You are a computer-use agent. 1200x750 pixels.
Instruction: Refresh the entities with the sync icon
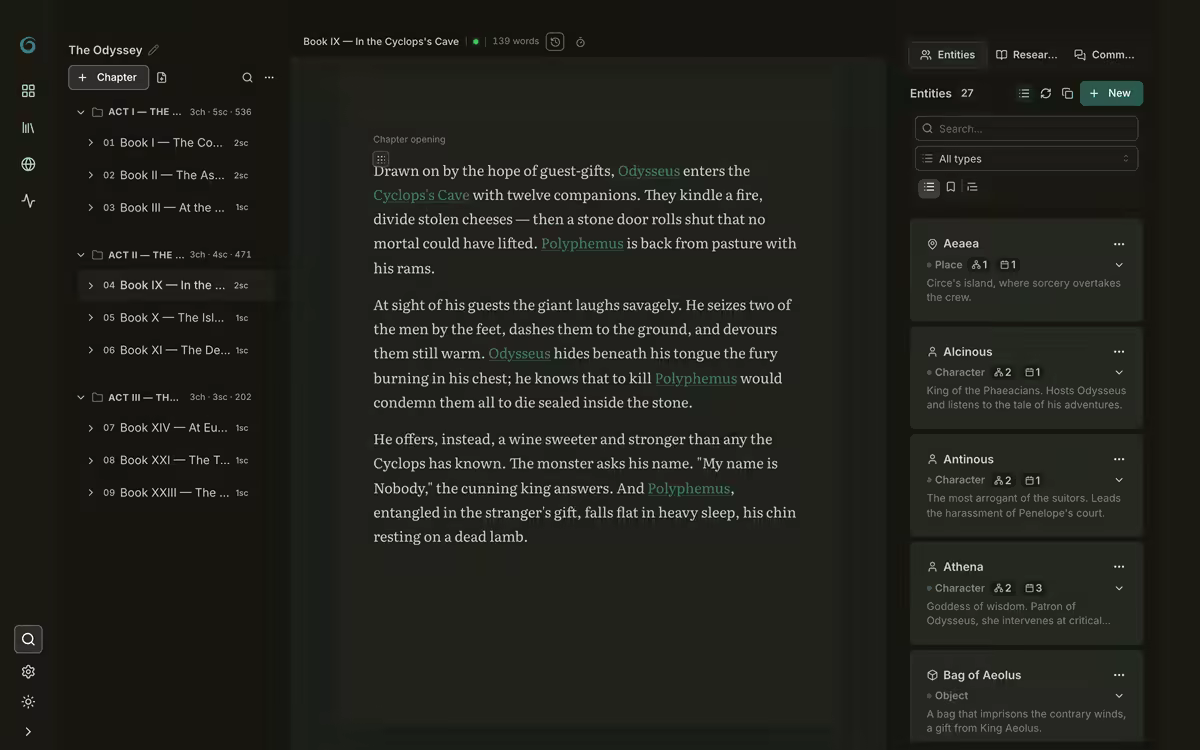tap(1046, 93)
